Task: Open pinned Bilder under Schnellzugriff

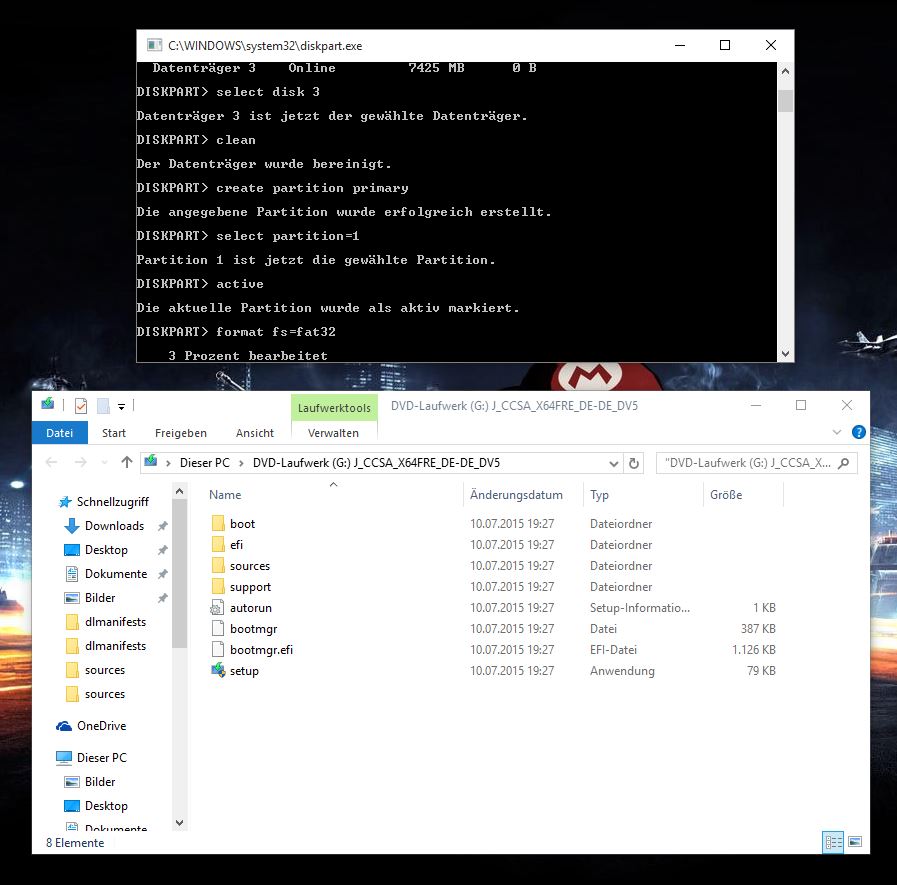Action: pyautogui.click(x=100, y=598)
